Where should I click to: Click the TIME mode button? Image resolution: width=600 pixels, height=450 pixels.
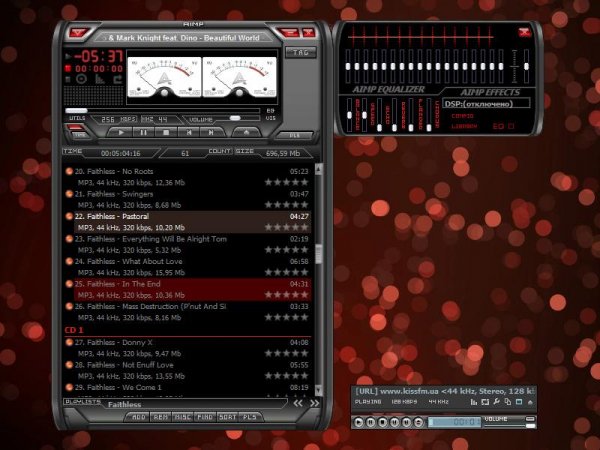tap(80, 135)
